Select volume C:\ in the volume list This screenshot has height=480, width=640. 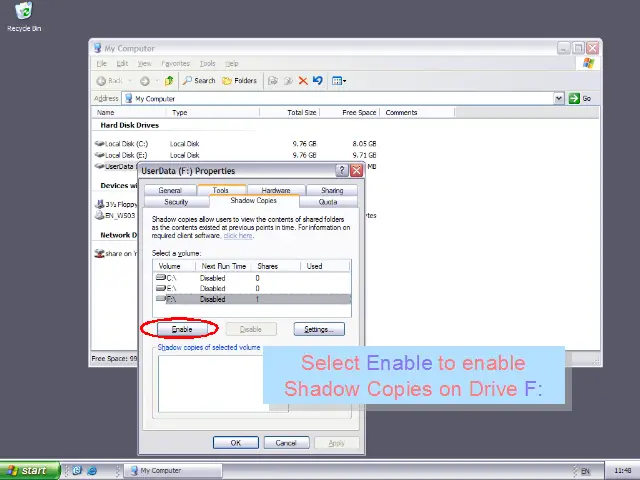point(252,278)
